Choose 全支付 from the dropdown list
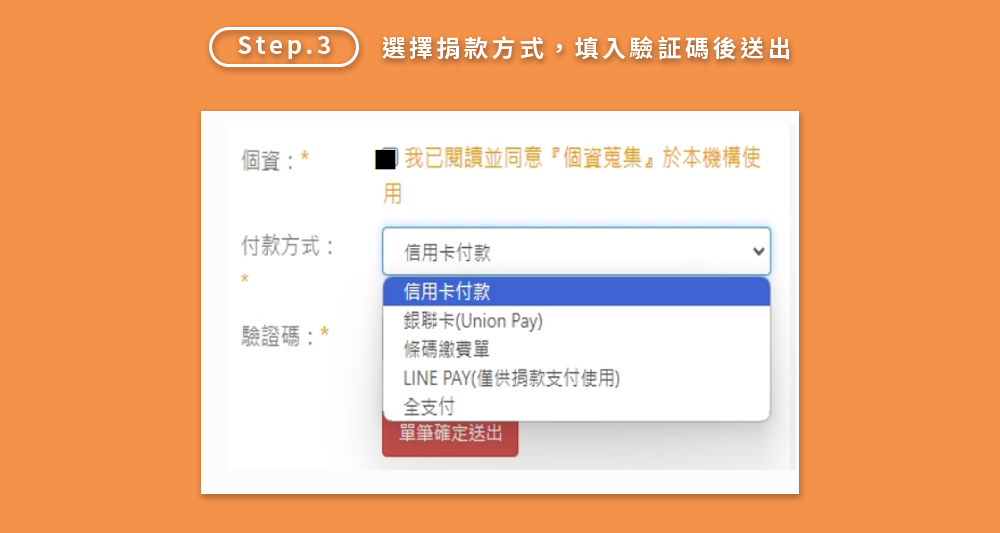The width and height of the screenshot is (1000, 533). (577, 406)
